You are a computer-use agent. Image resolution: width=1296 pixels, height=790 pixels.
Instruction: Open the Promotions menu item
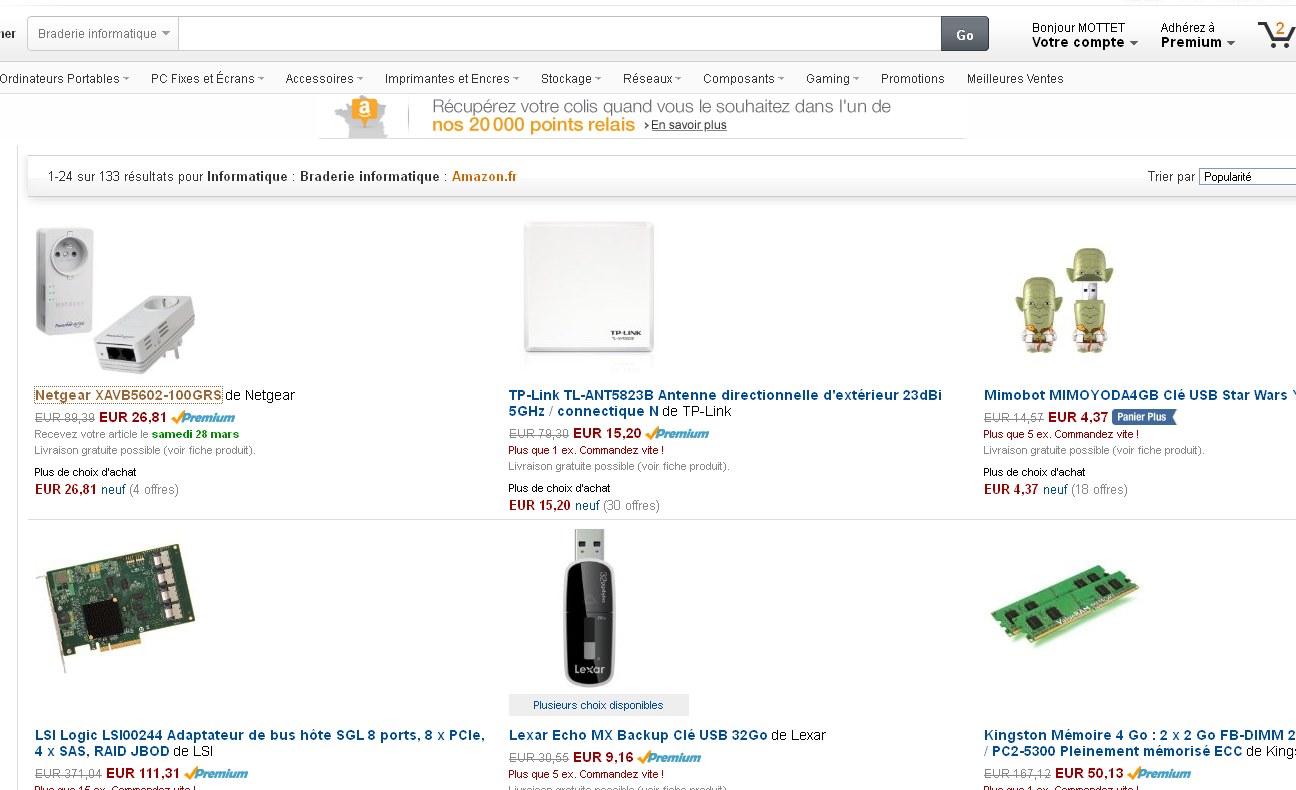click(912, 79)
